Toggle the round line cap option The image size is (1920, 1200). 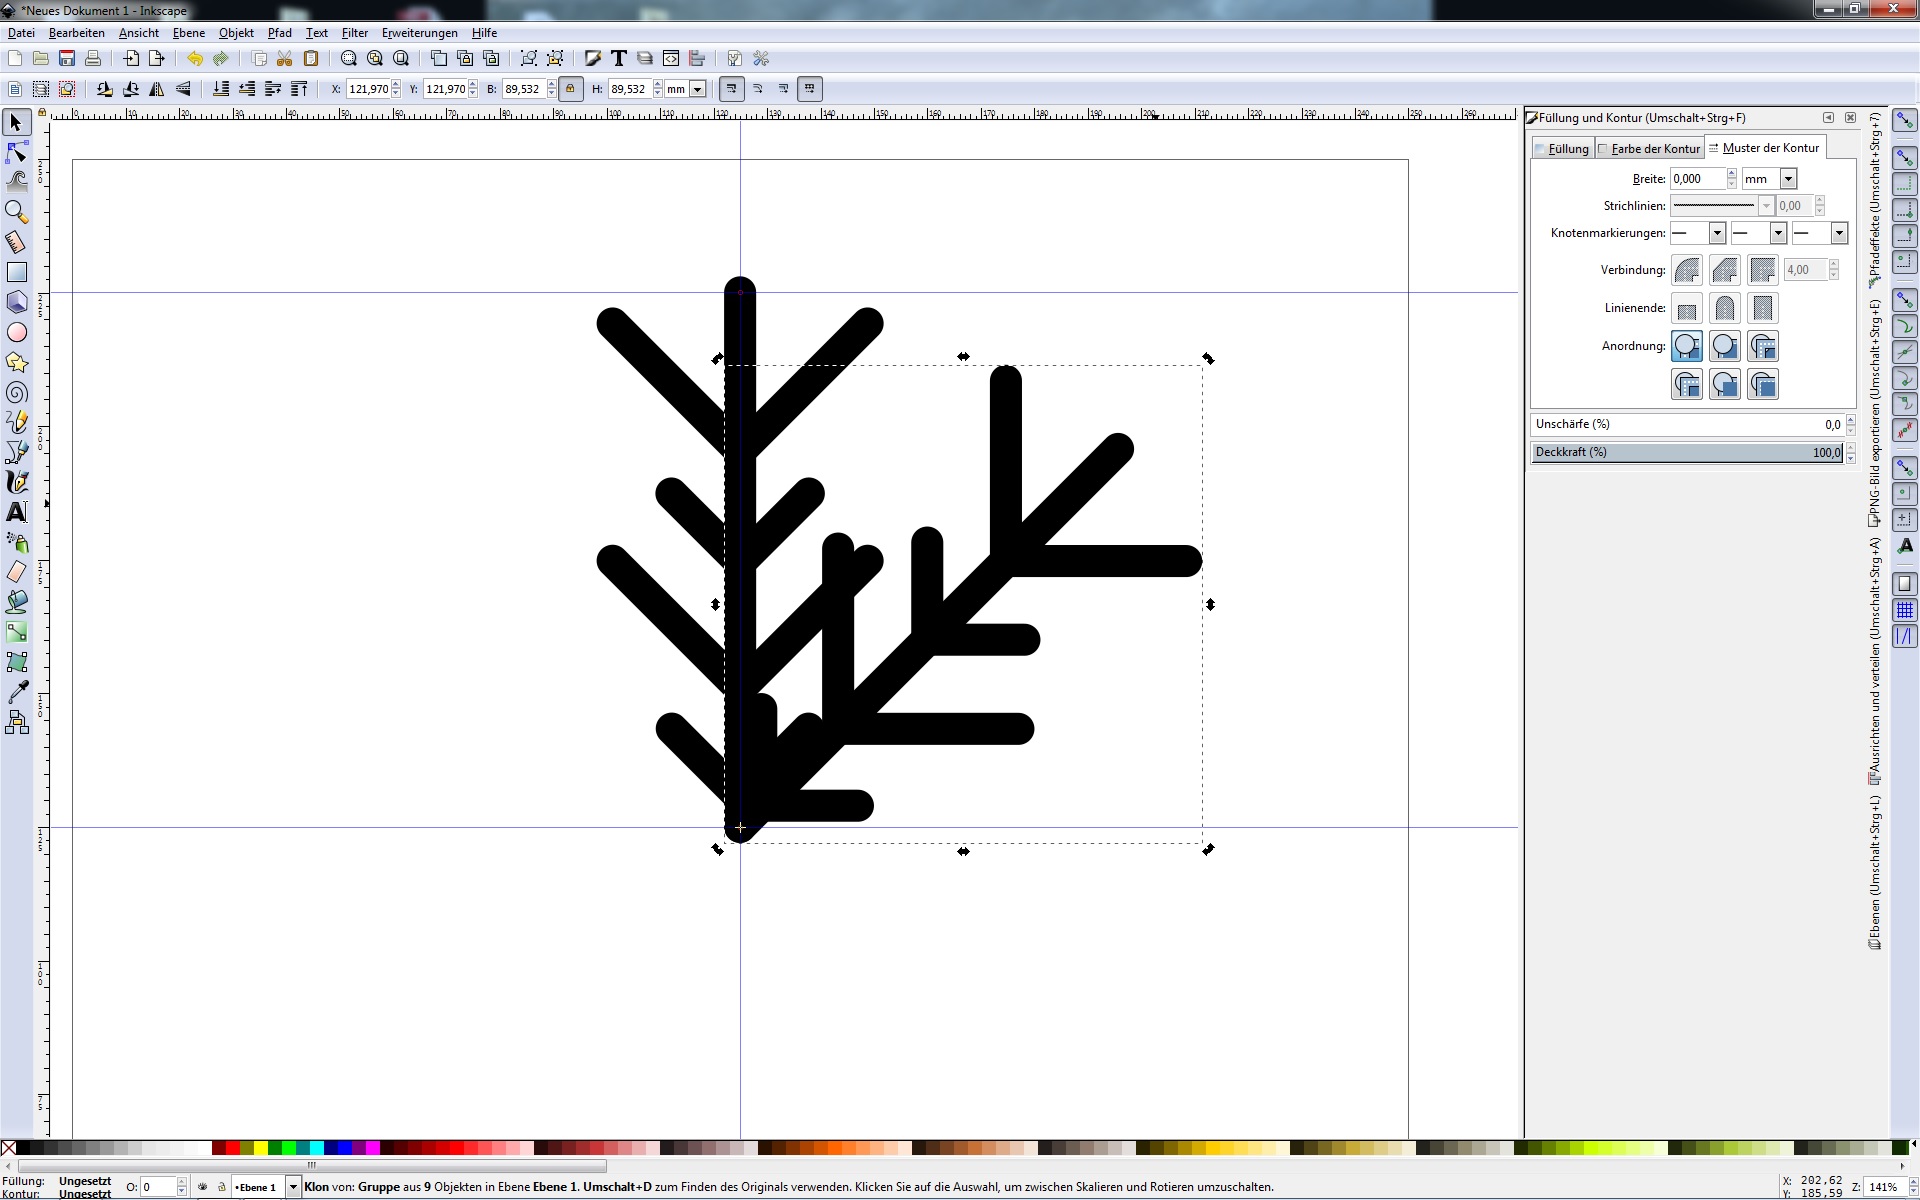coord(1724,308)
